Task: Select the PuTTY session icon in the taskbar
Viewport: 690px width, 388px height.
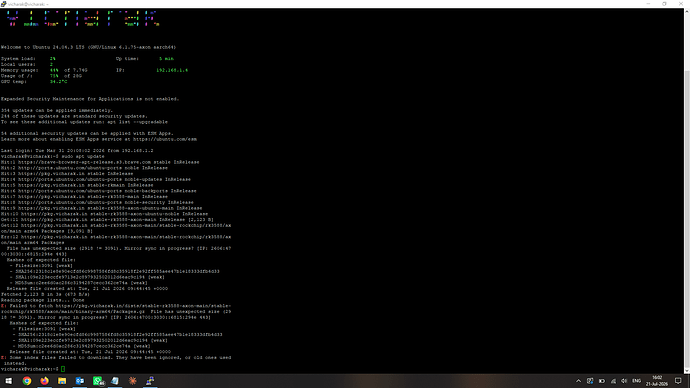Action: (150, 381)
